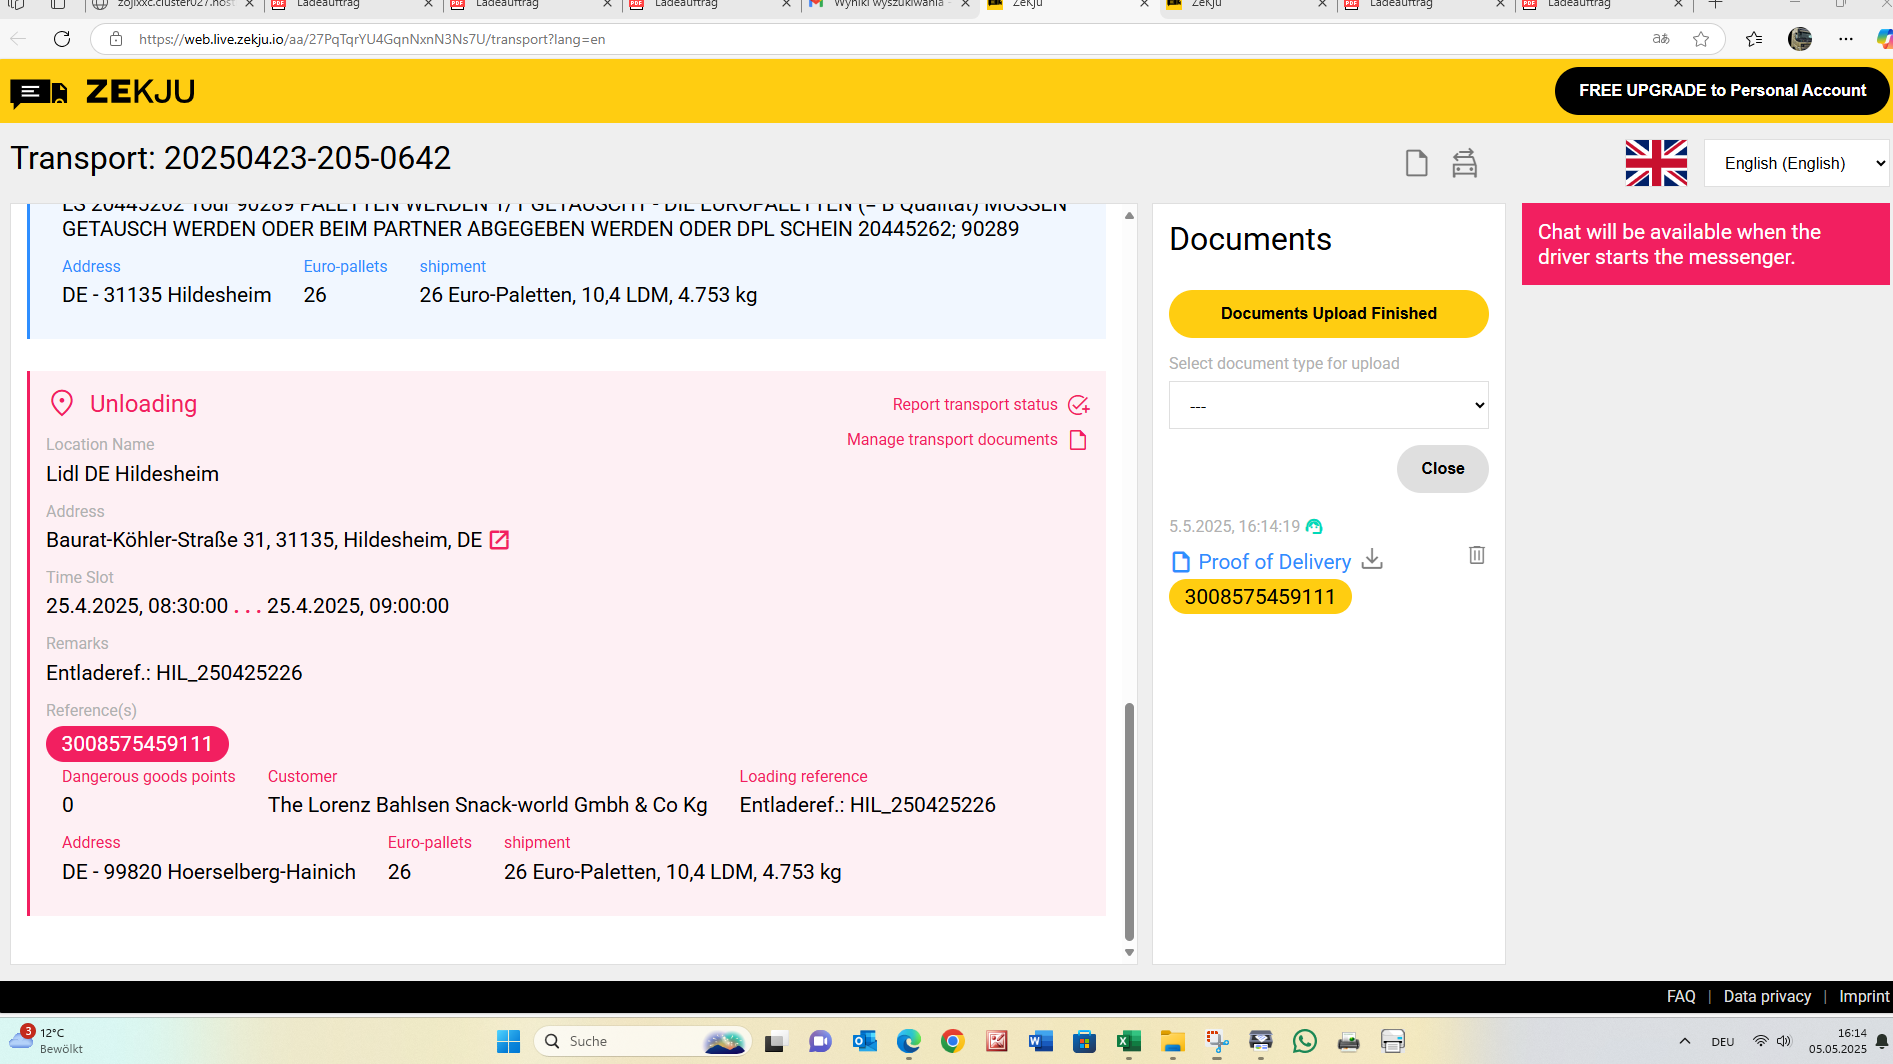The height and width of the screenshot is (1064, 1893).
Task: Click the chat availability pink notice
Action: 1705,244
